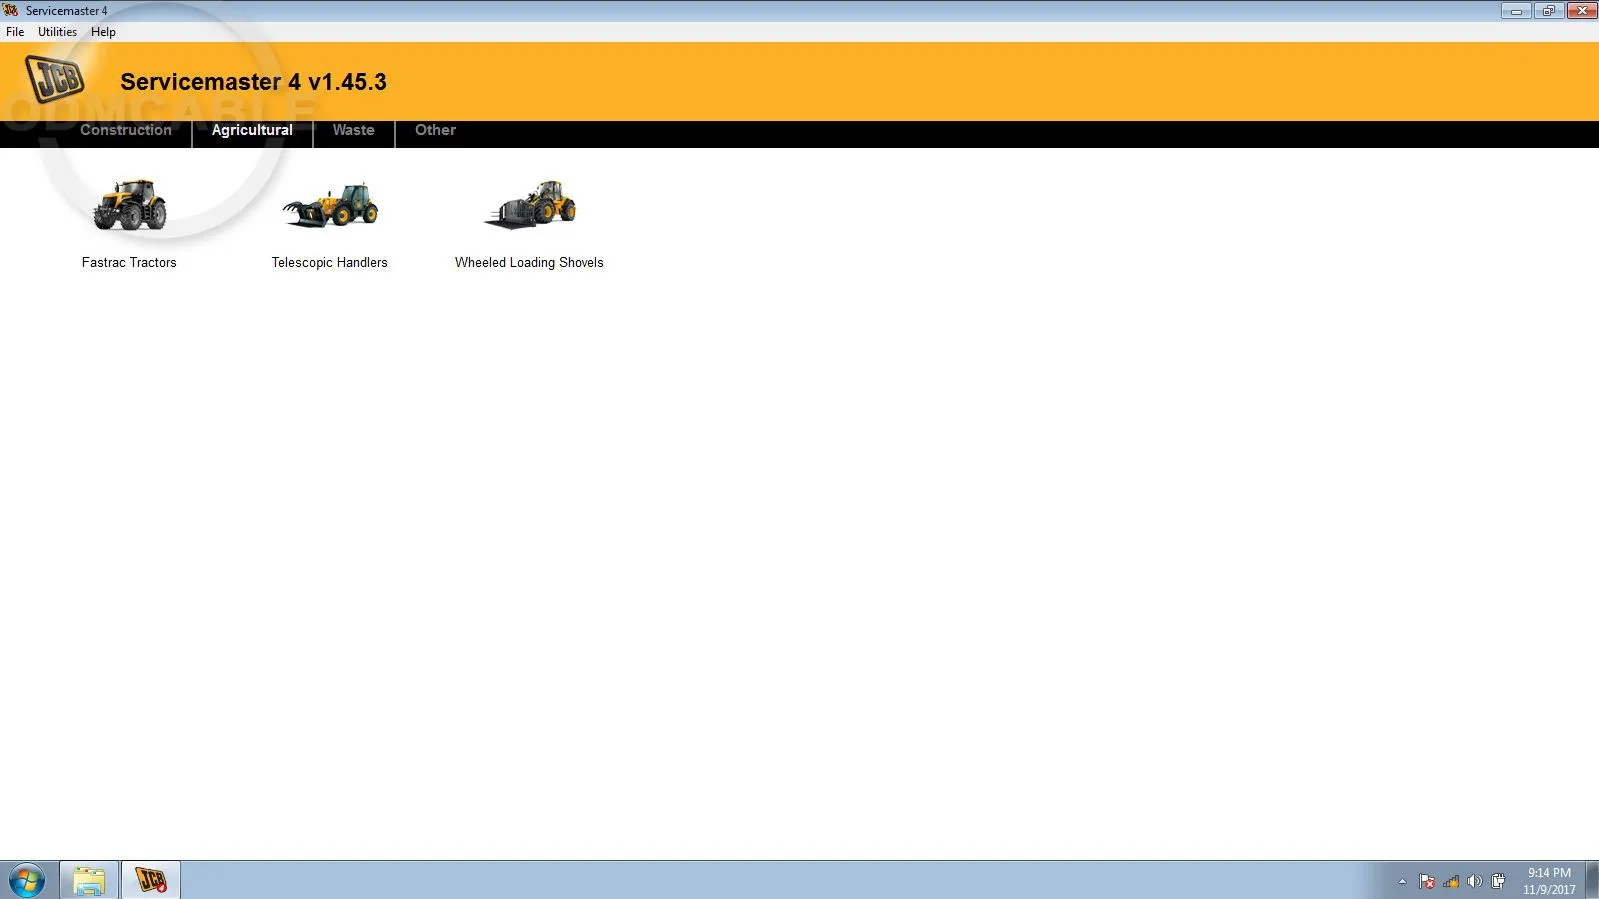The height and width of the screenshot is (899, 1599).
Task: Switch to the Waste tab
Action: pos(354,130)
